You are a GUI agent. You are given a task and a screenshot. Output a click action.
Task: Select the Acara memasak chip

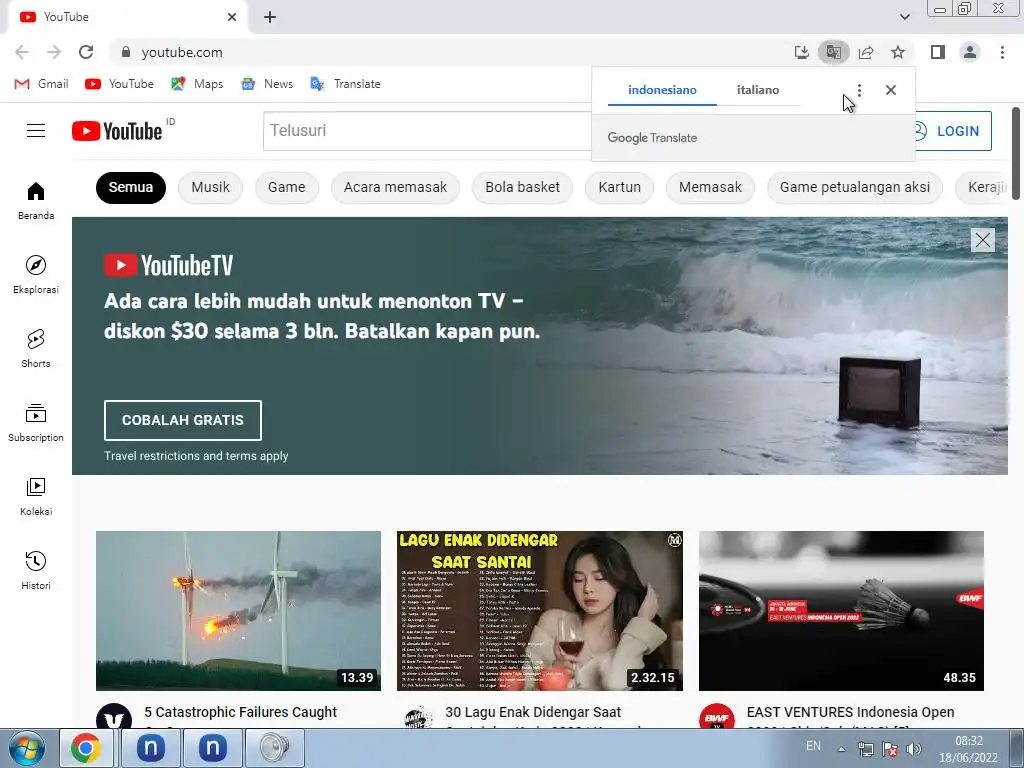coord(396,187)
